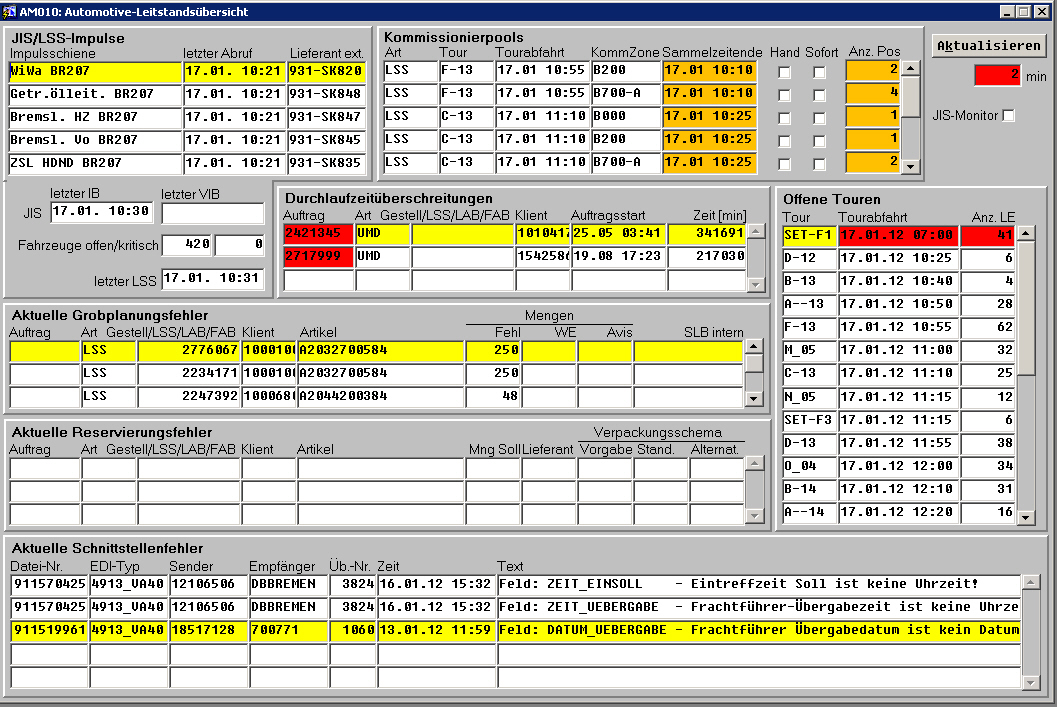Click up arrow in Aktuelle Grobplanungsfehler scrollbar
Screen dimensions: 1057x707
754,348
